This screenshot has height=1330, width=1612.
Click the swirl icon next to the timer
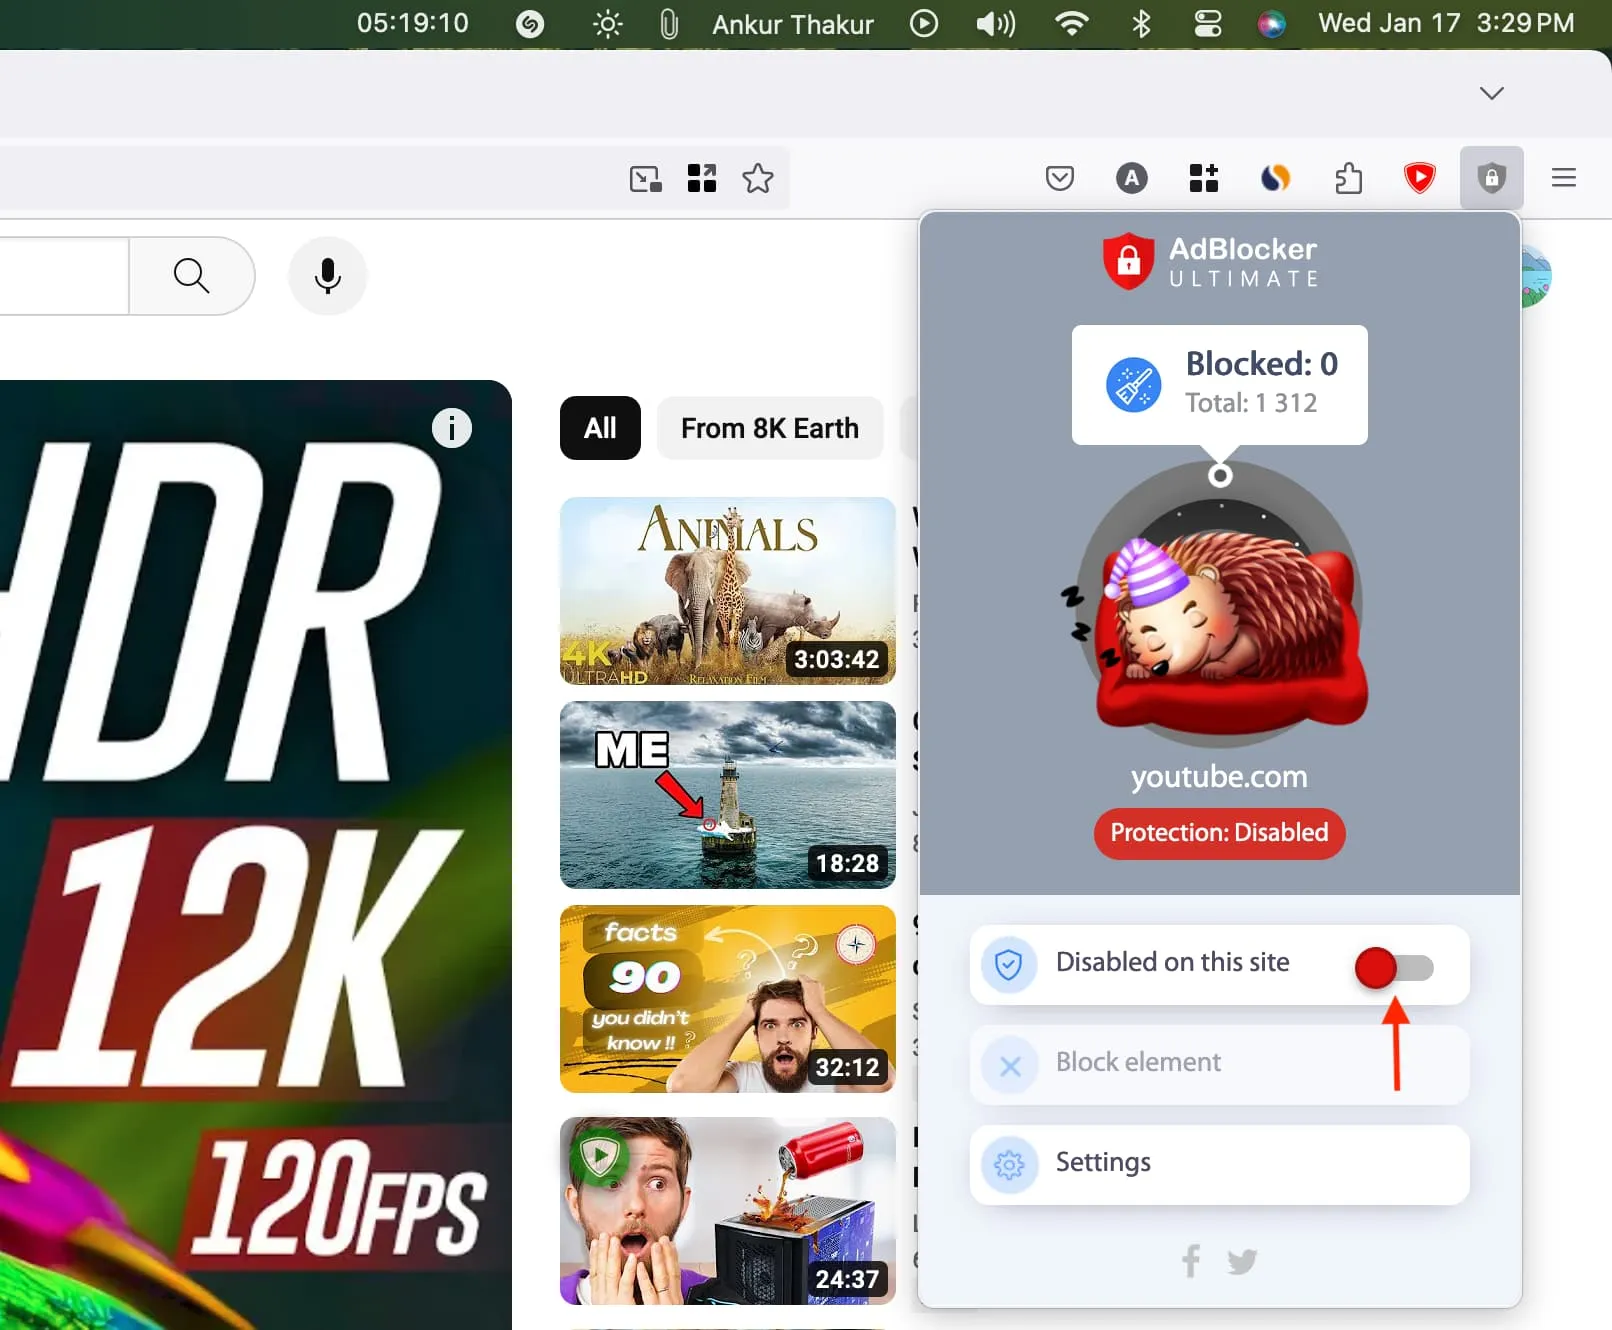(x=530, y=24)
